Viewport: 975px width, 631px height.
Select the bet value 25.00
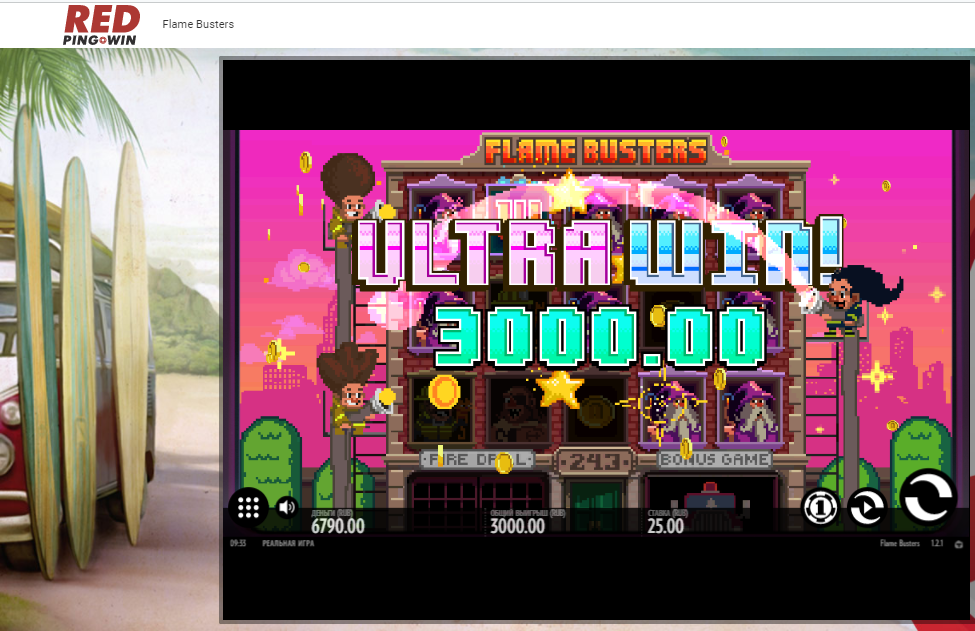click(665, 527)
